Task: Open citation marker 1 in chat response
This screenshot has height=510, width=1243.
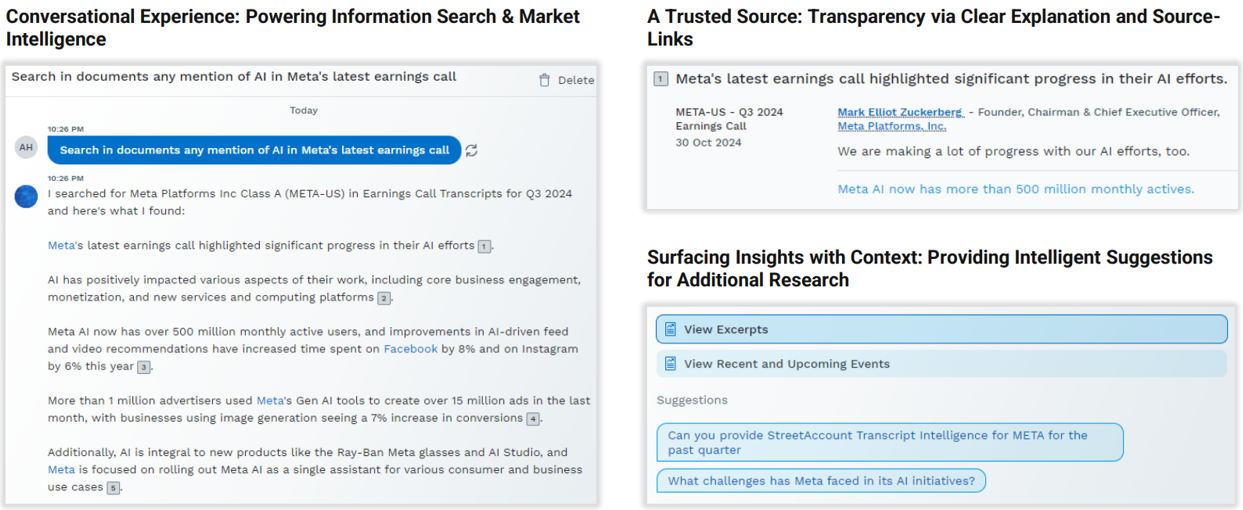Action: tap(484, 246)
